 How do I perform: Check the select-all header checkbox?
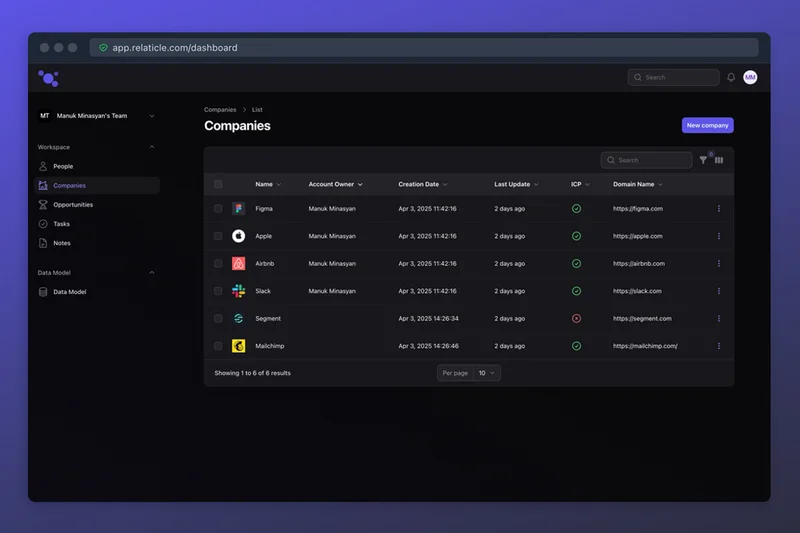pyautogui.click(x=218, y=184)
